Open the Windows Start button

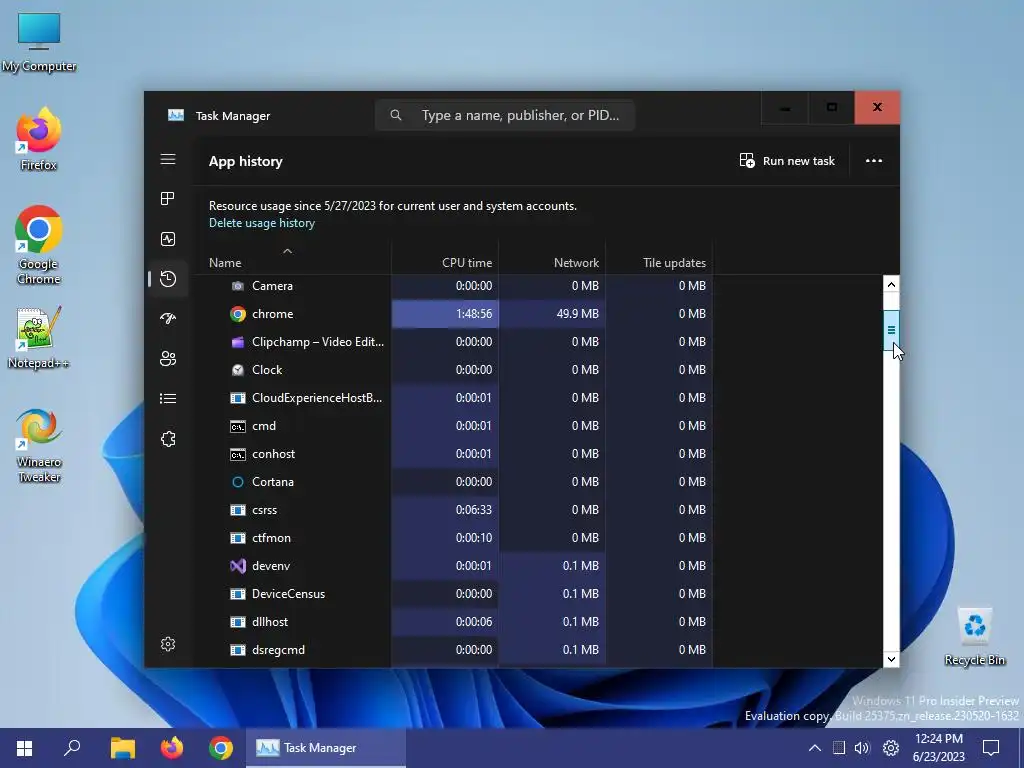(24, 748)
